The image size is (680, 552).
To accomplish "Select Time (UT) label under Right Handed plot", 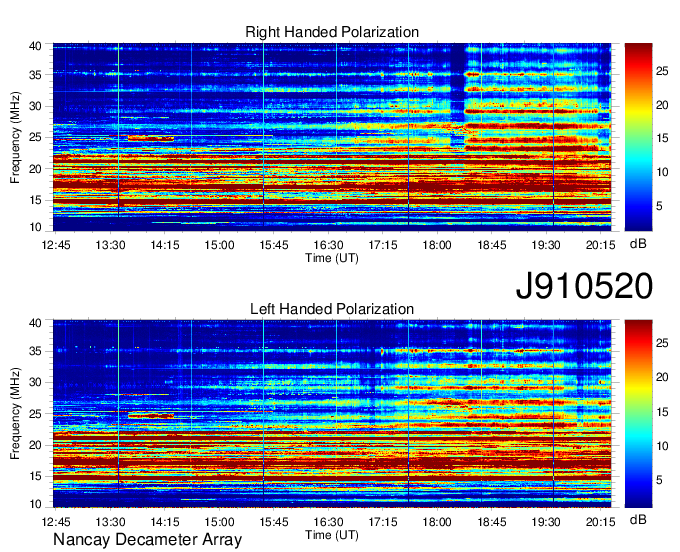I will [332, 258].
